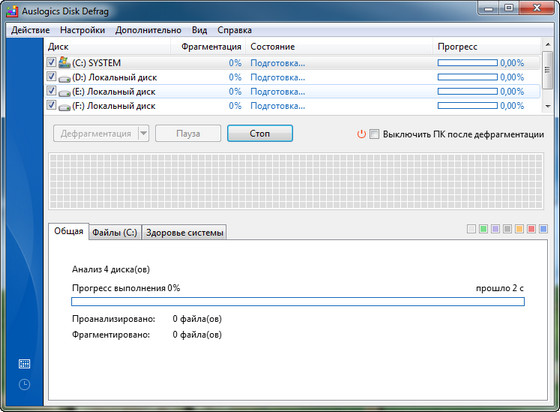Click the white legend color swatch

471,229
